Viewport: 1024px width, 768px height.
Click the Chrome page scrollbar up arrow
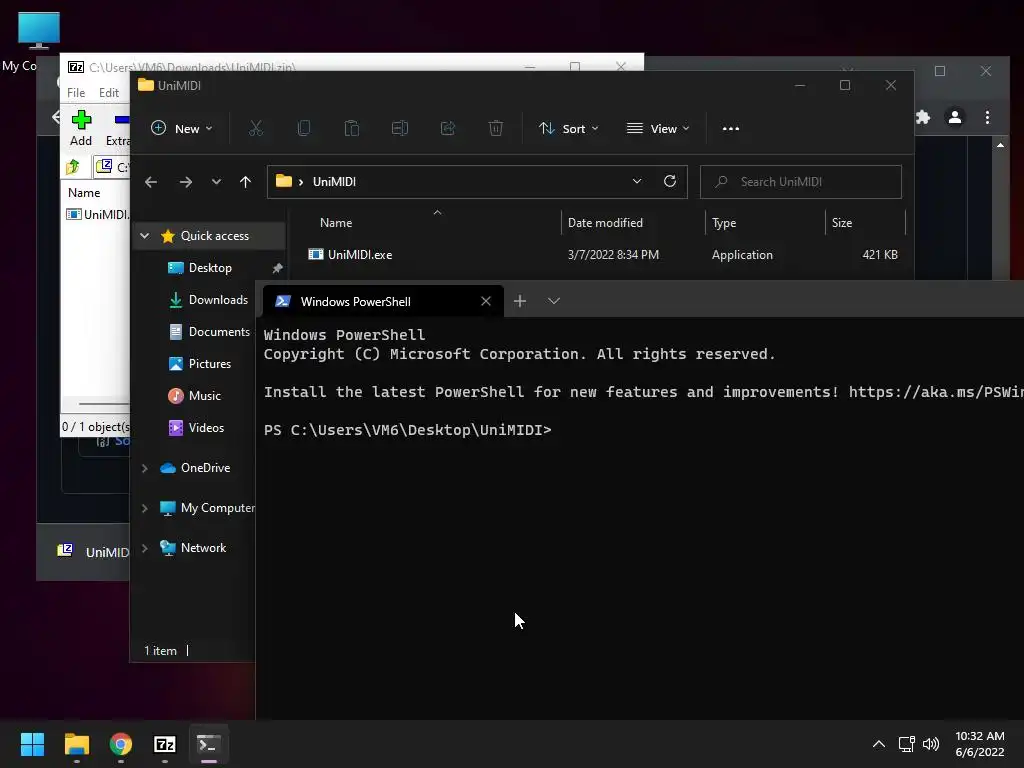point(1000,145)
